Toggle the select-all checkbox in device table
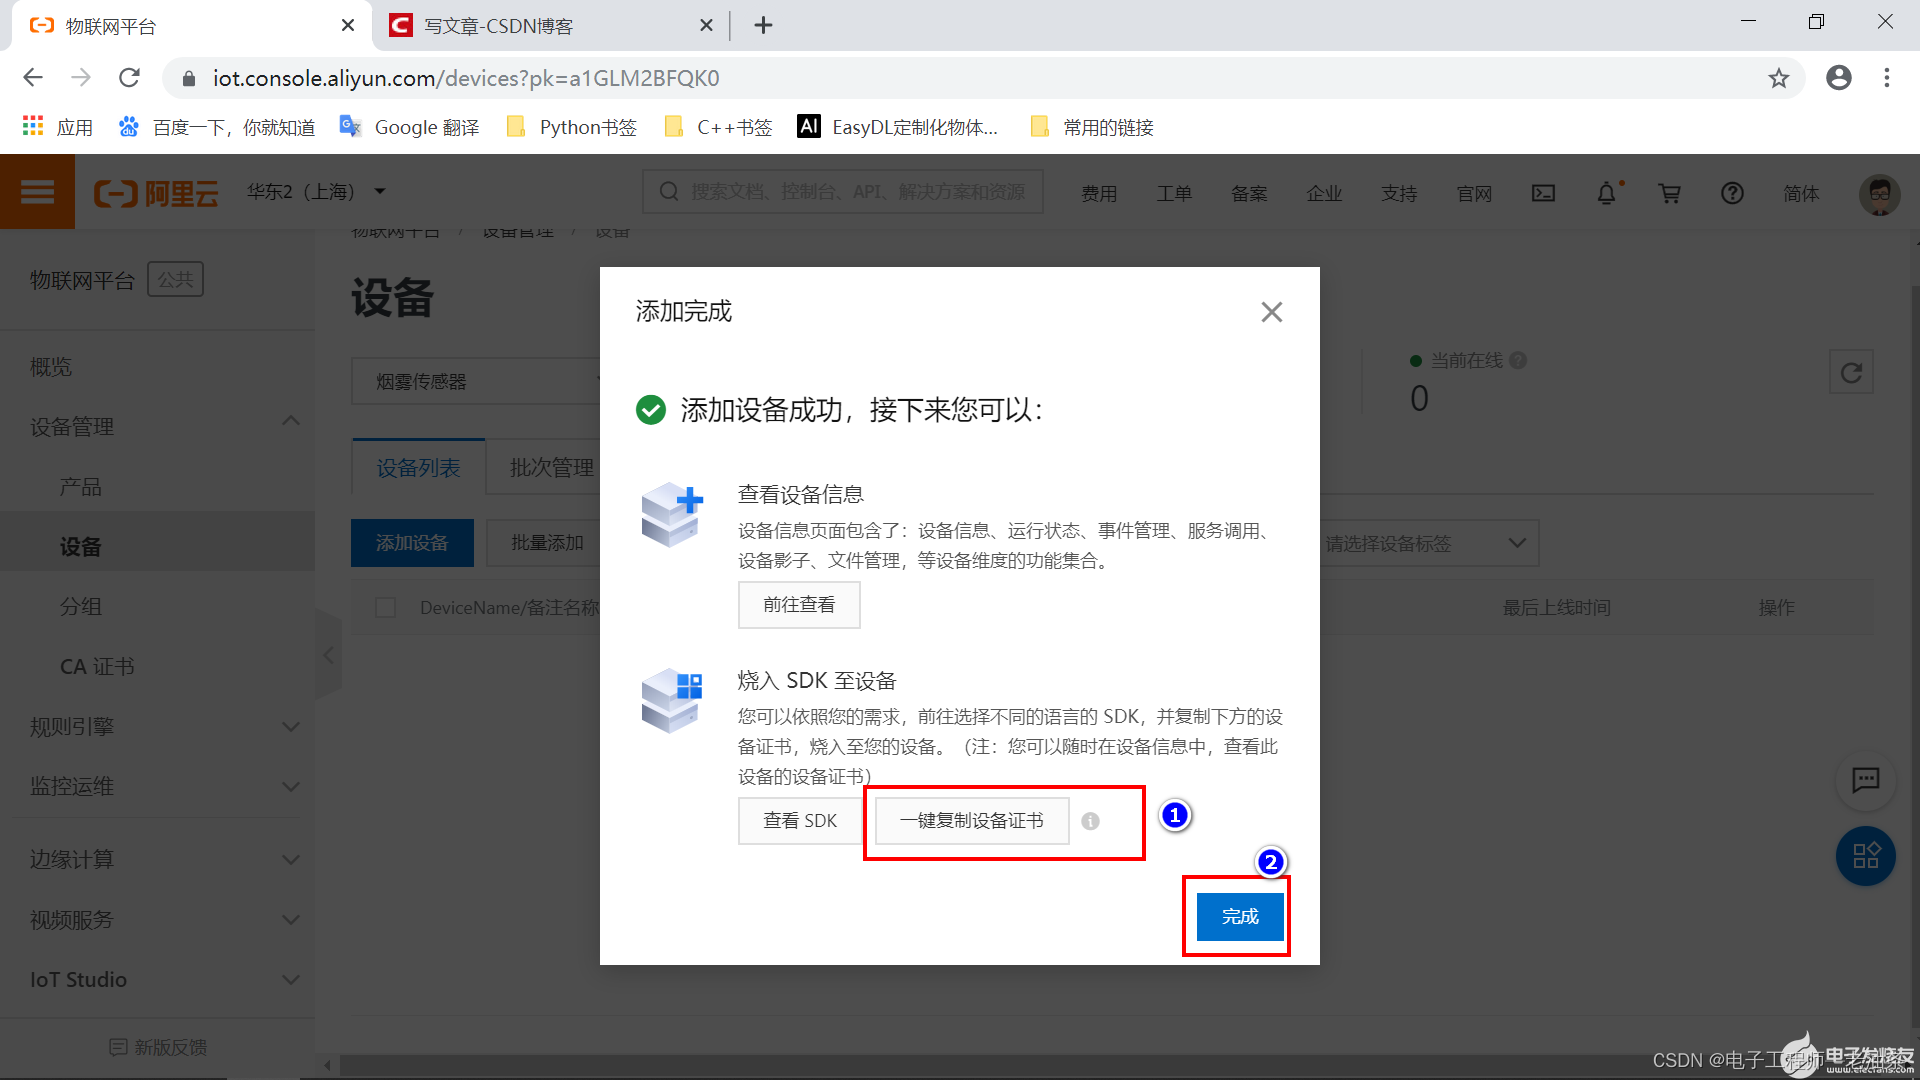This screenshot has width=1920, height=1080. point(385,608)
